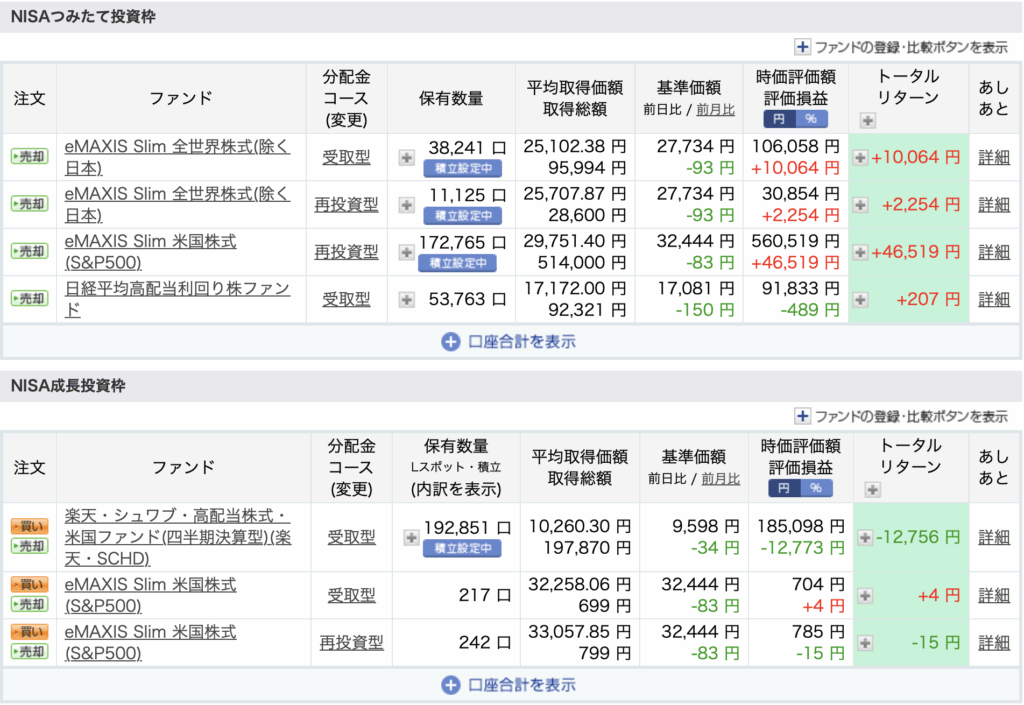Click 買い button for 楽天・シュワブ・高配当株式 fund

pyautogui.click(x=29, y=526)
